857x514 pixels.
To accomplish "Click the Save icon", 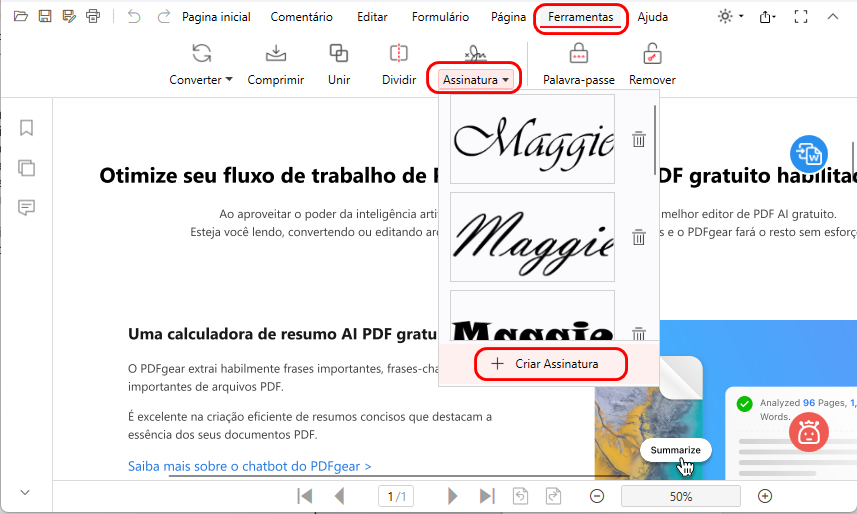I will pos(45,16).
